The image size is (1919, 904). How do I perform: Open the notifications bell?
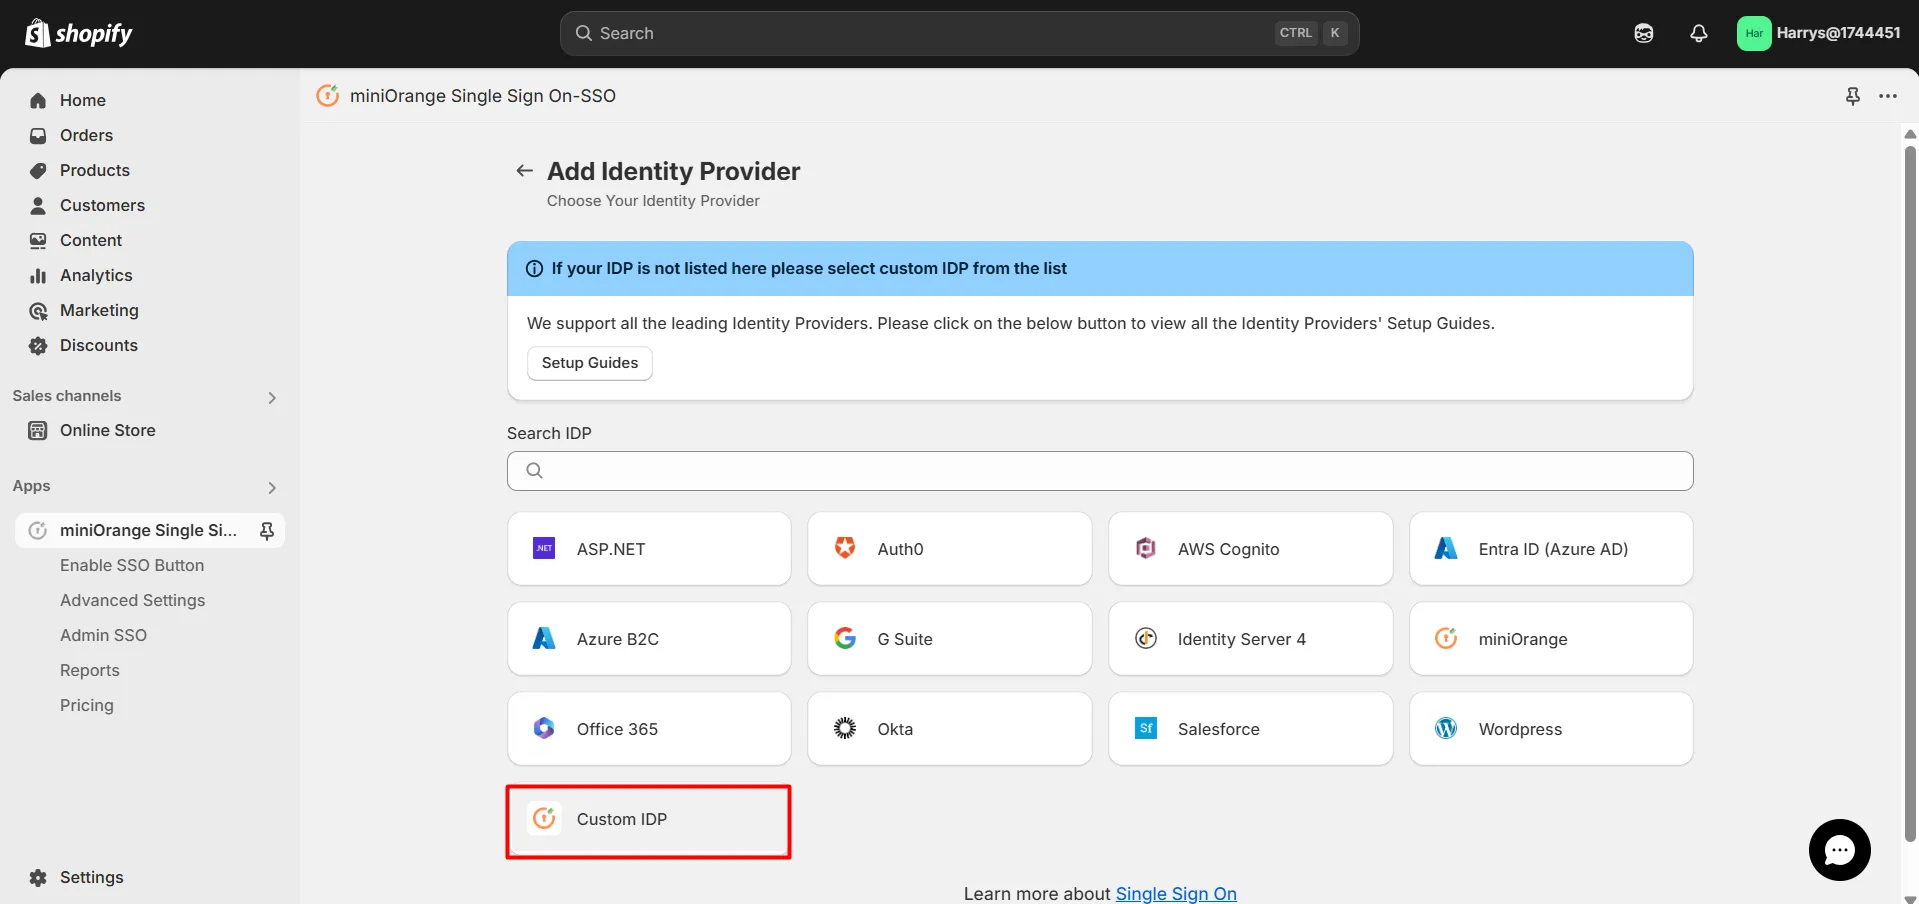coord(1699,33)
